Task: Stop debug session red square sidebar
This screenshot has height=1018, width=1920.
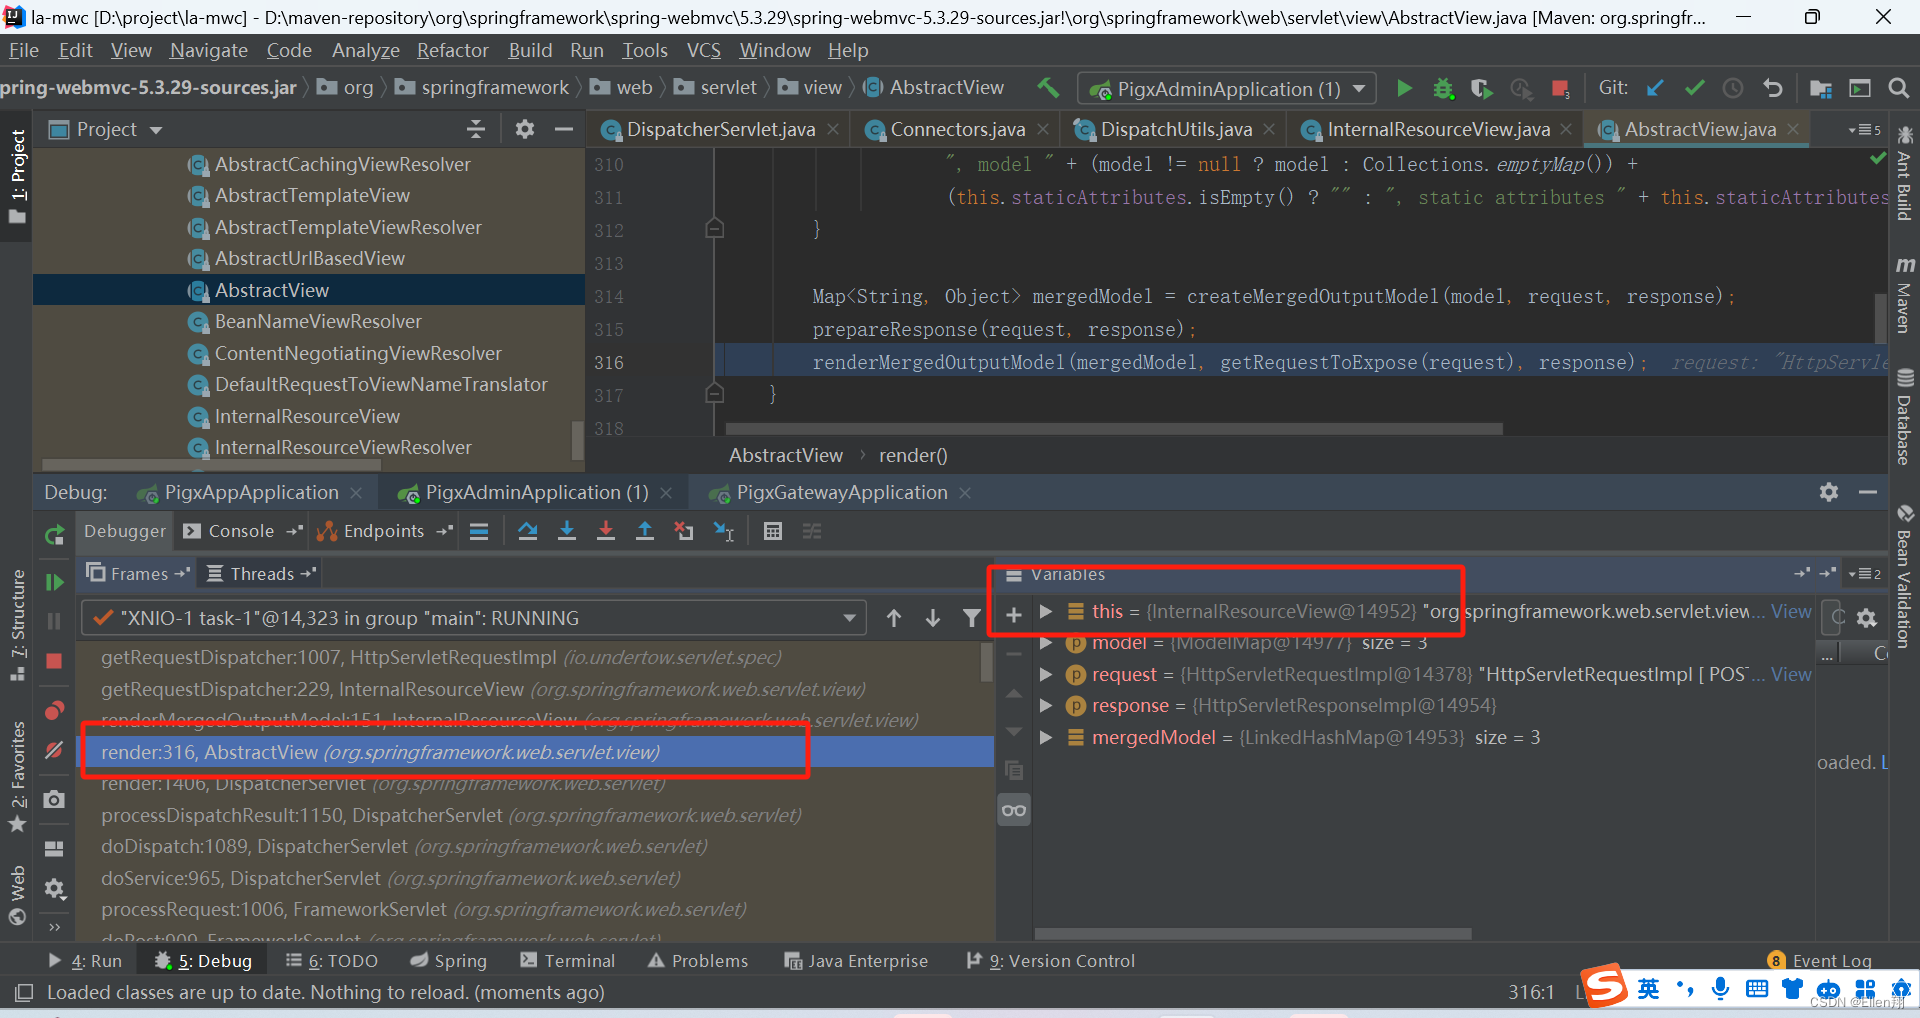Action: tap(54, 661)
